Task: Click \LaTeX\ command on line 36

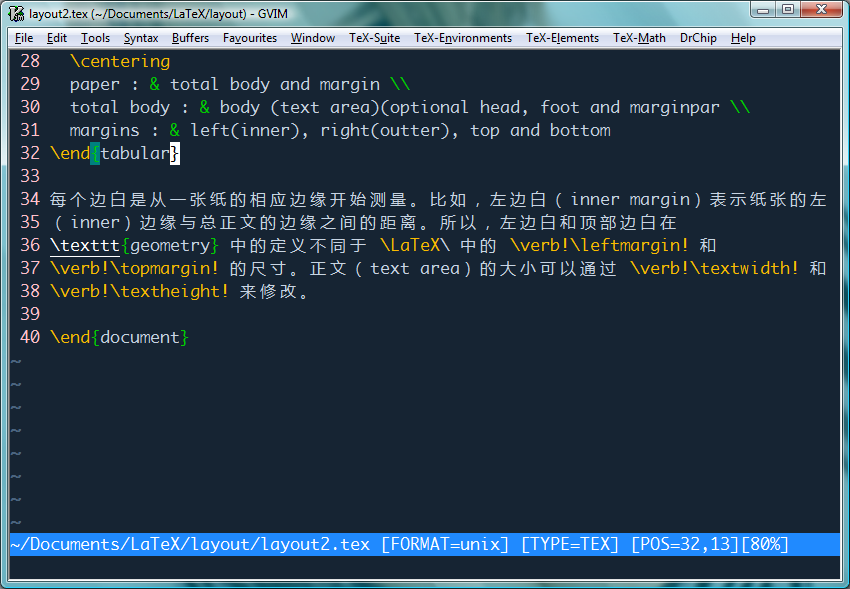Action: tap(415, 245)
